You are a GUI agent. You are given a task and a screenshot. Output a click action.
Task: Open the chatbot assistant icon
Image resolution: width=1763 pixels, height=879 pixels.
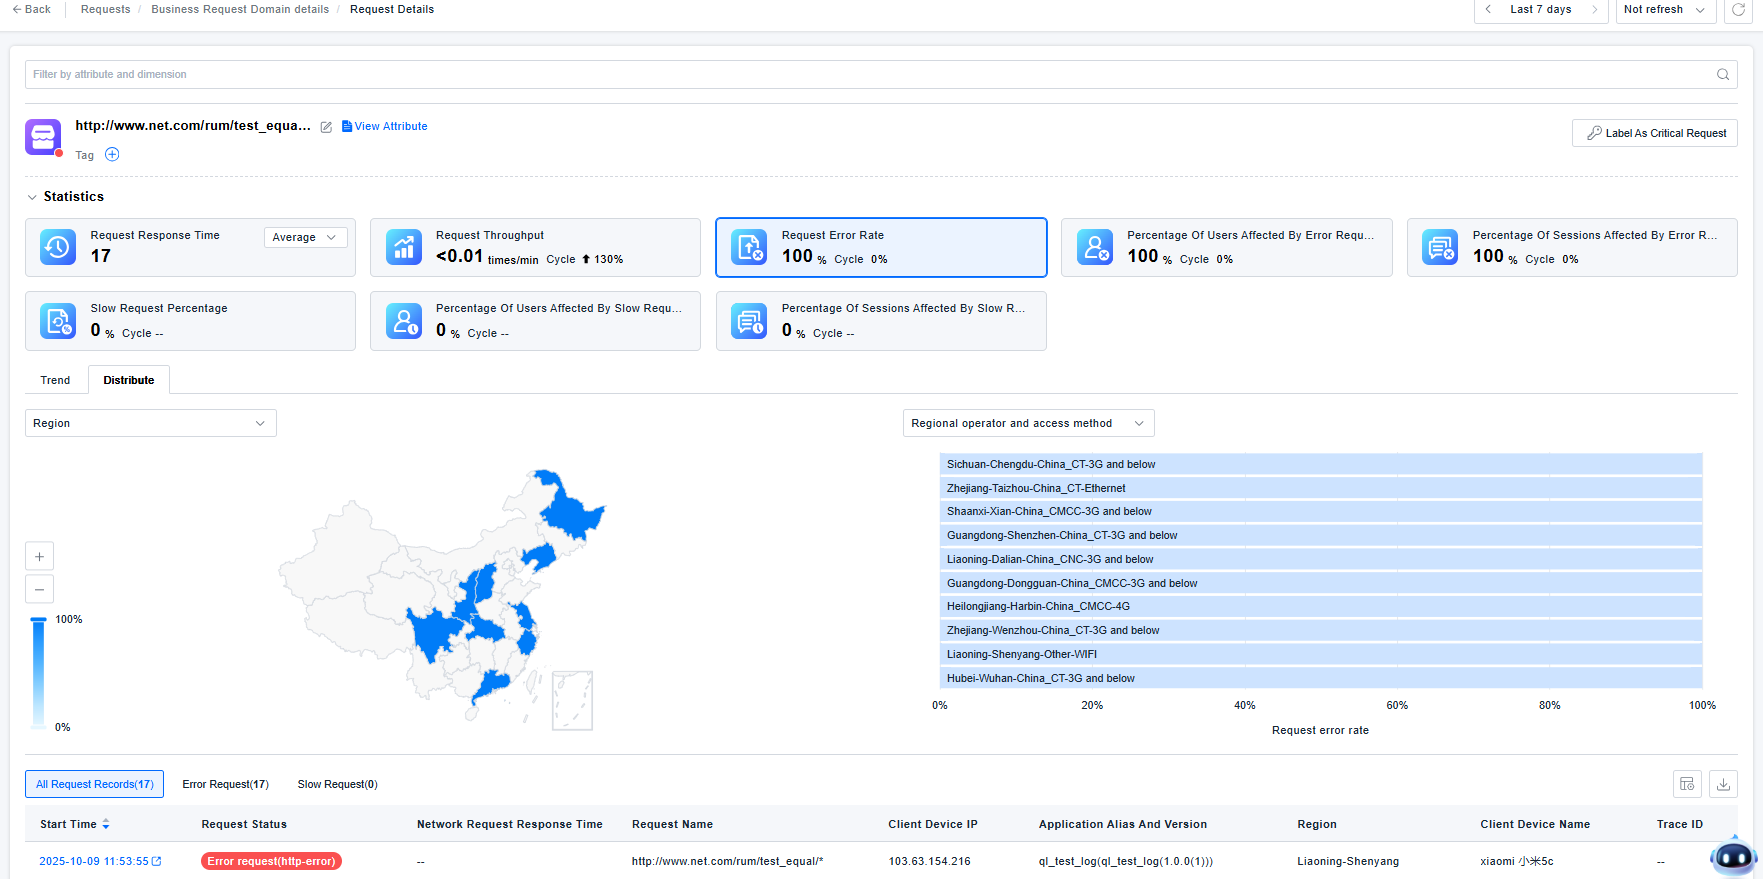tap(1732, 856)
